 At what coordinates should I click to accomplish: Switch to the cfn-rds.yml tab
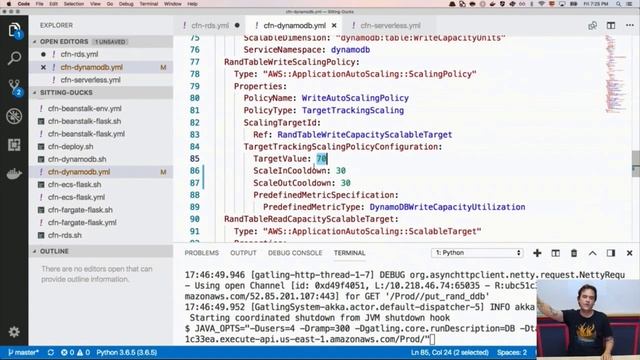pos(210,25)
